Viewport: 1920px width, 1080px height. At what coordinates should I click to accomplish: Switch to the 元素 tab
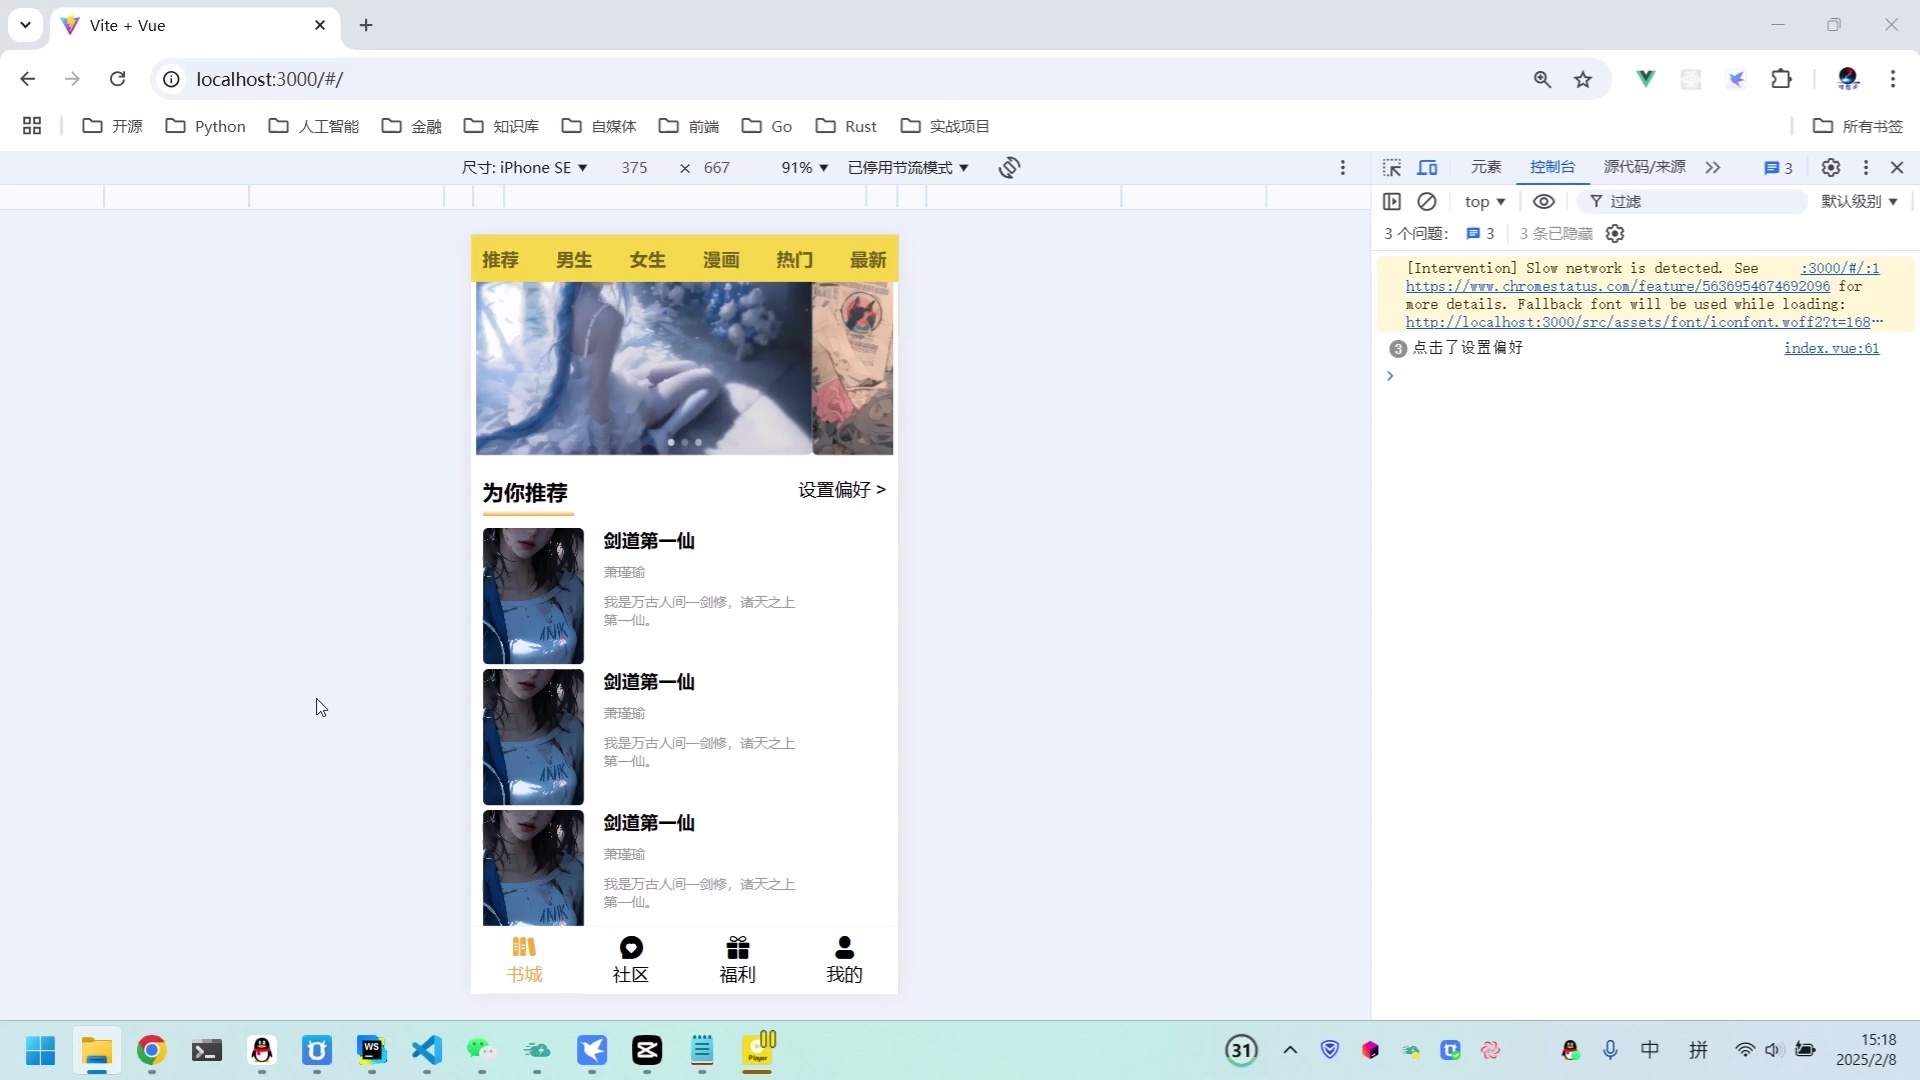coord(1484,167)
